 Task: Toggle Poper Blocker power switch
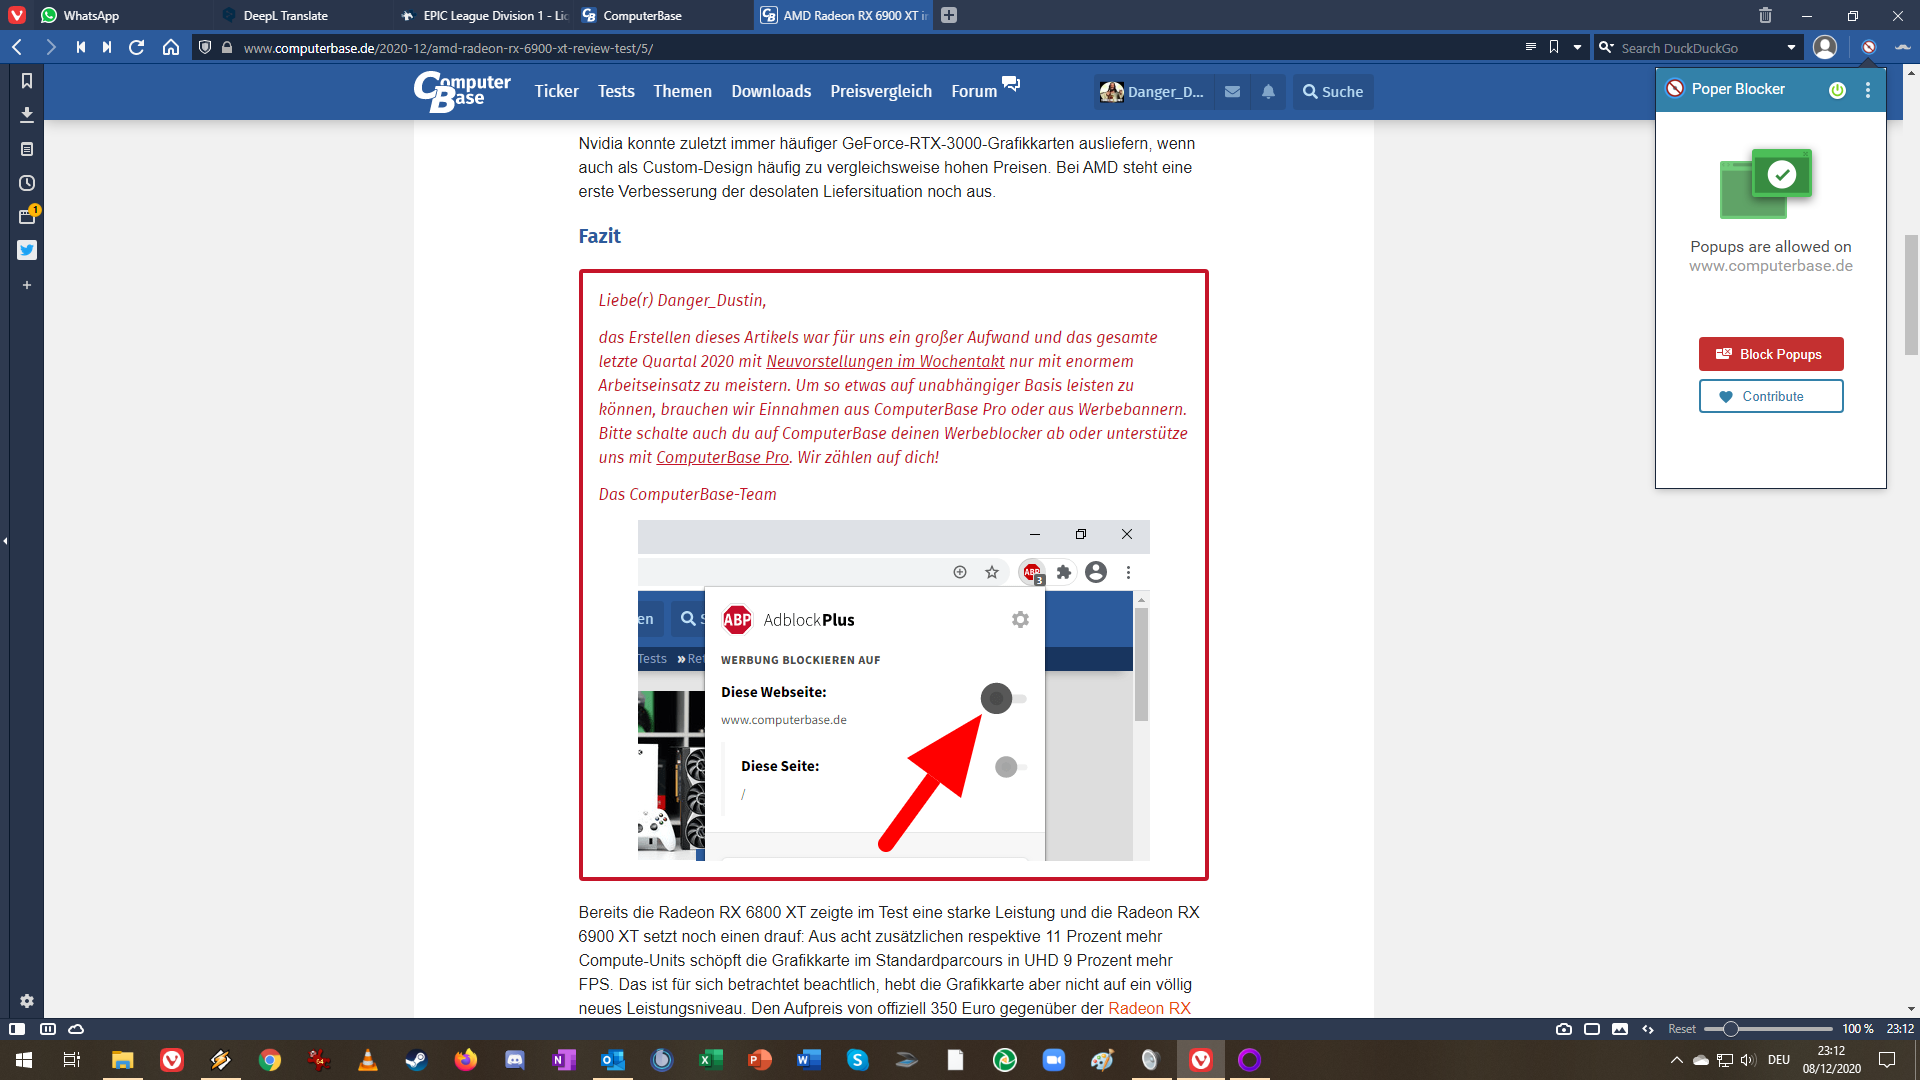point(1837,90)
